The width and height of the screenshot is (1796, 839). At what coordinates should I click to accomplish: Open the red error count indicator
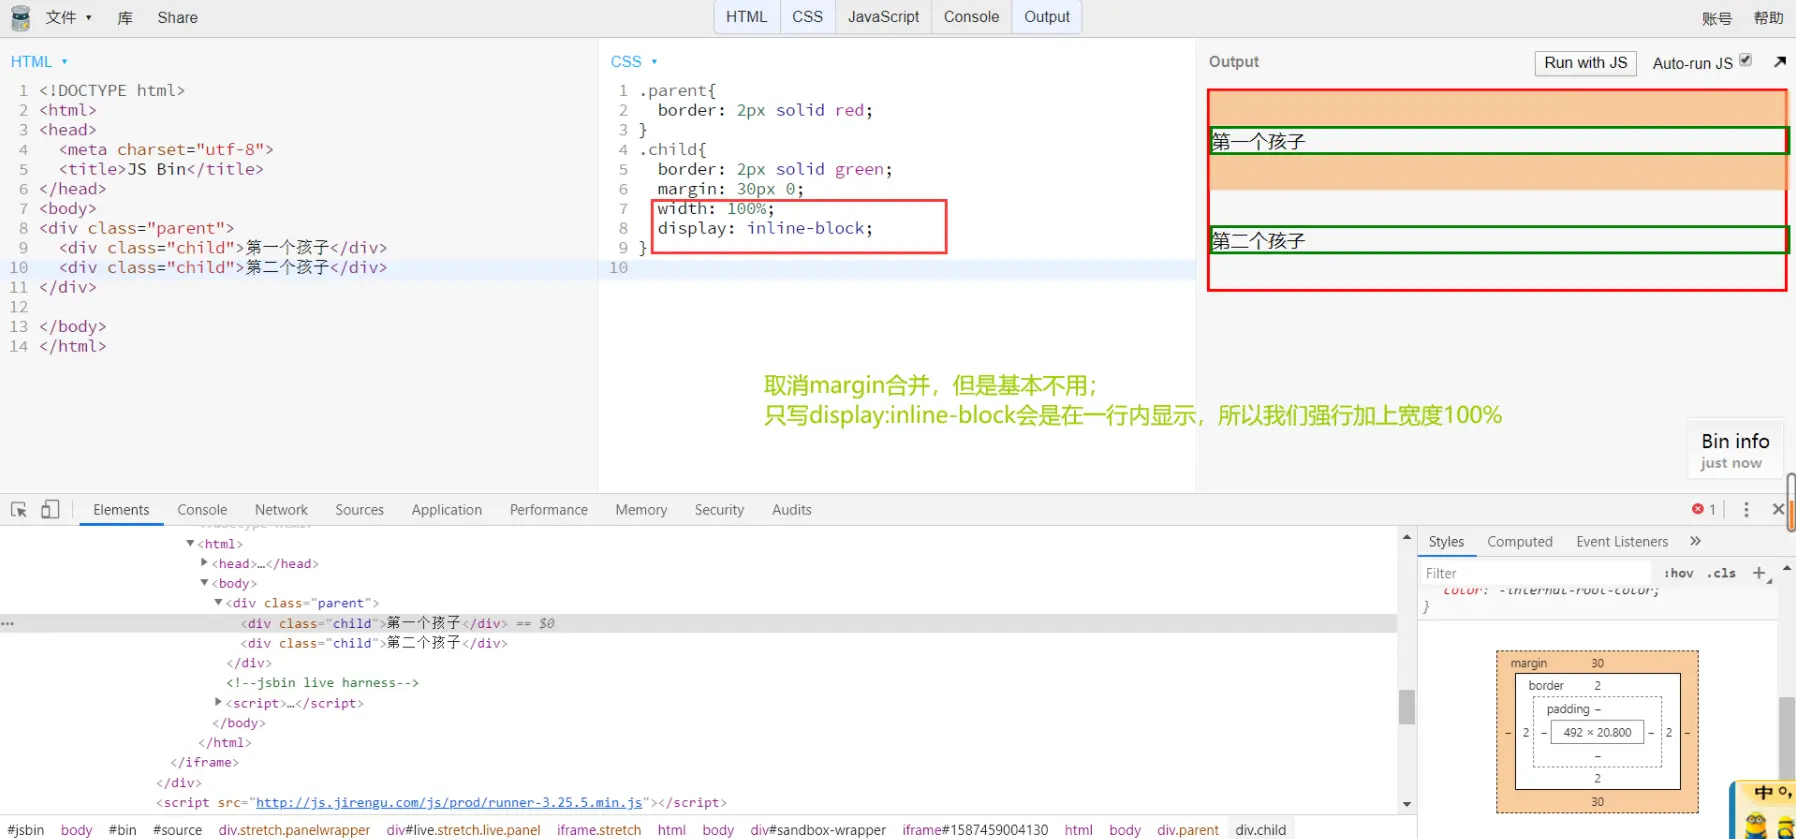point(1704,510)
